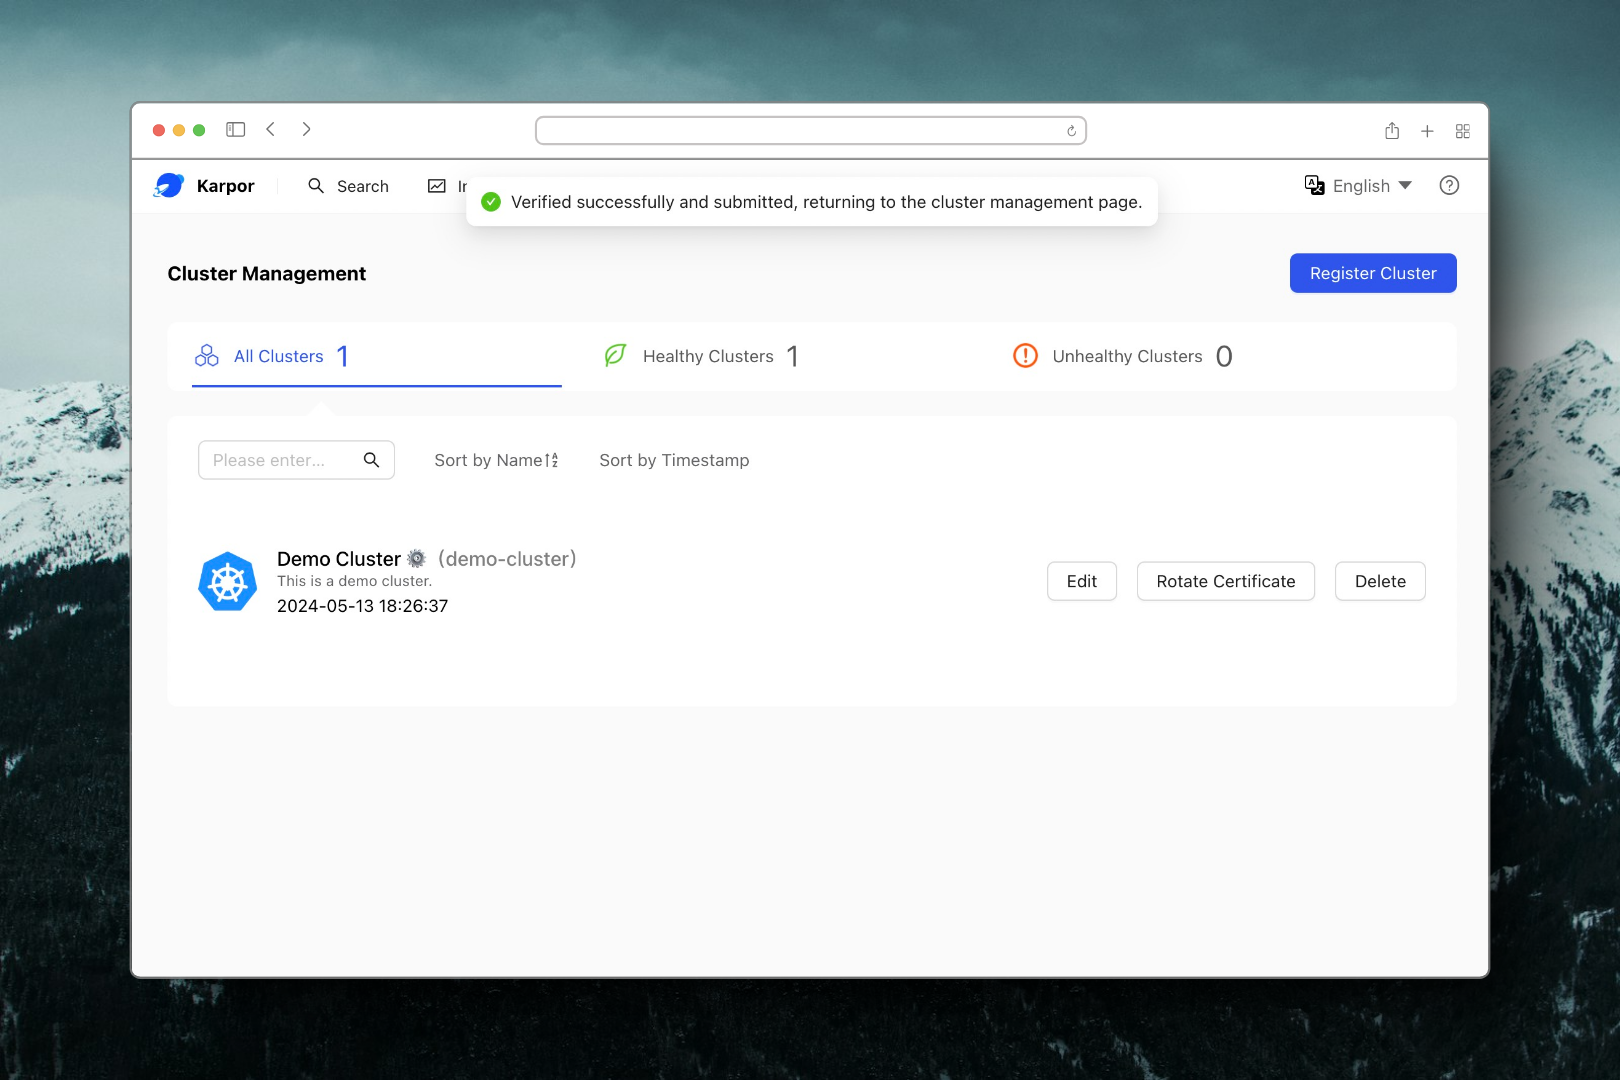Image resolution: width=1620 pixels, height=1080 pixels.
Task: Open the Search page from navbar
Action: pyautogui.click(x=348, y=186)
